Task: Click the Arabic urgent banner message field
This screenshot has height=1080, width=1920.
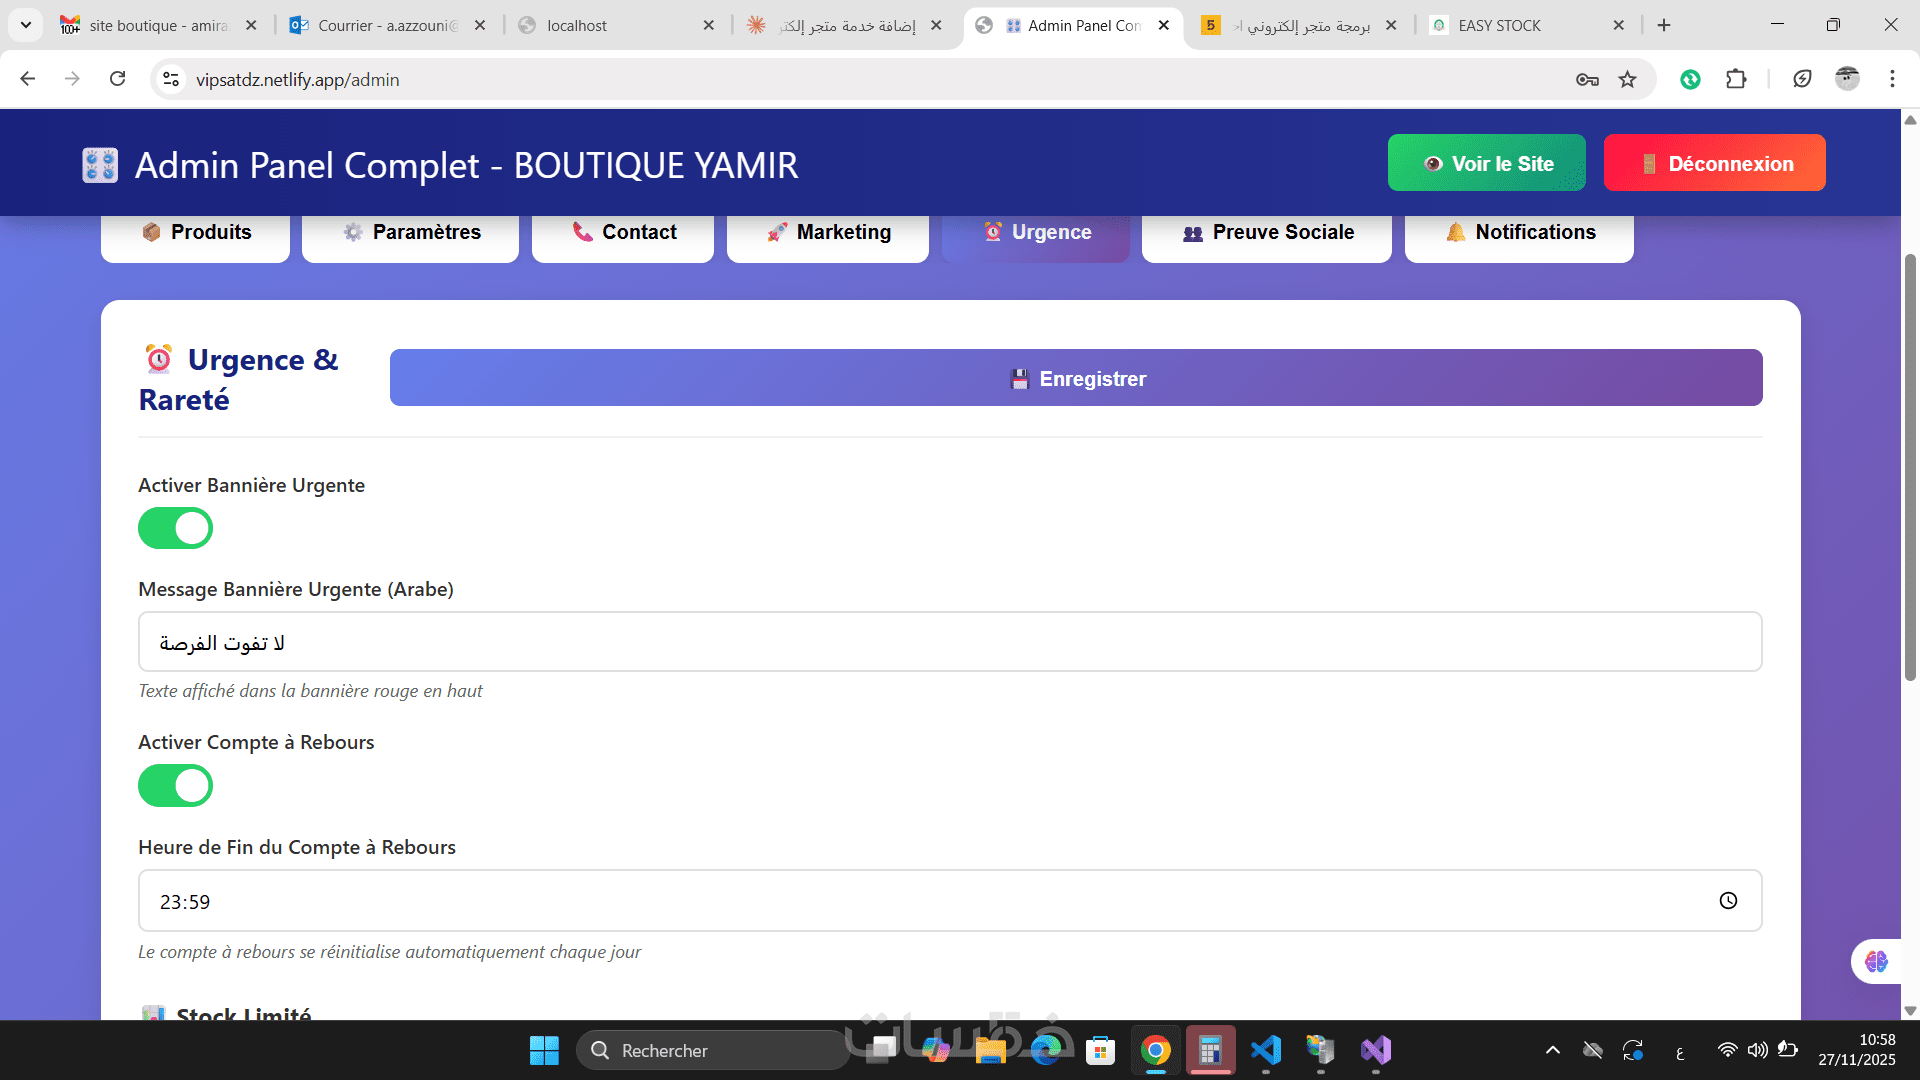Action: click(950, 642)
